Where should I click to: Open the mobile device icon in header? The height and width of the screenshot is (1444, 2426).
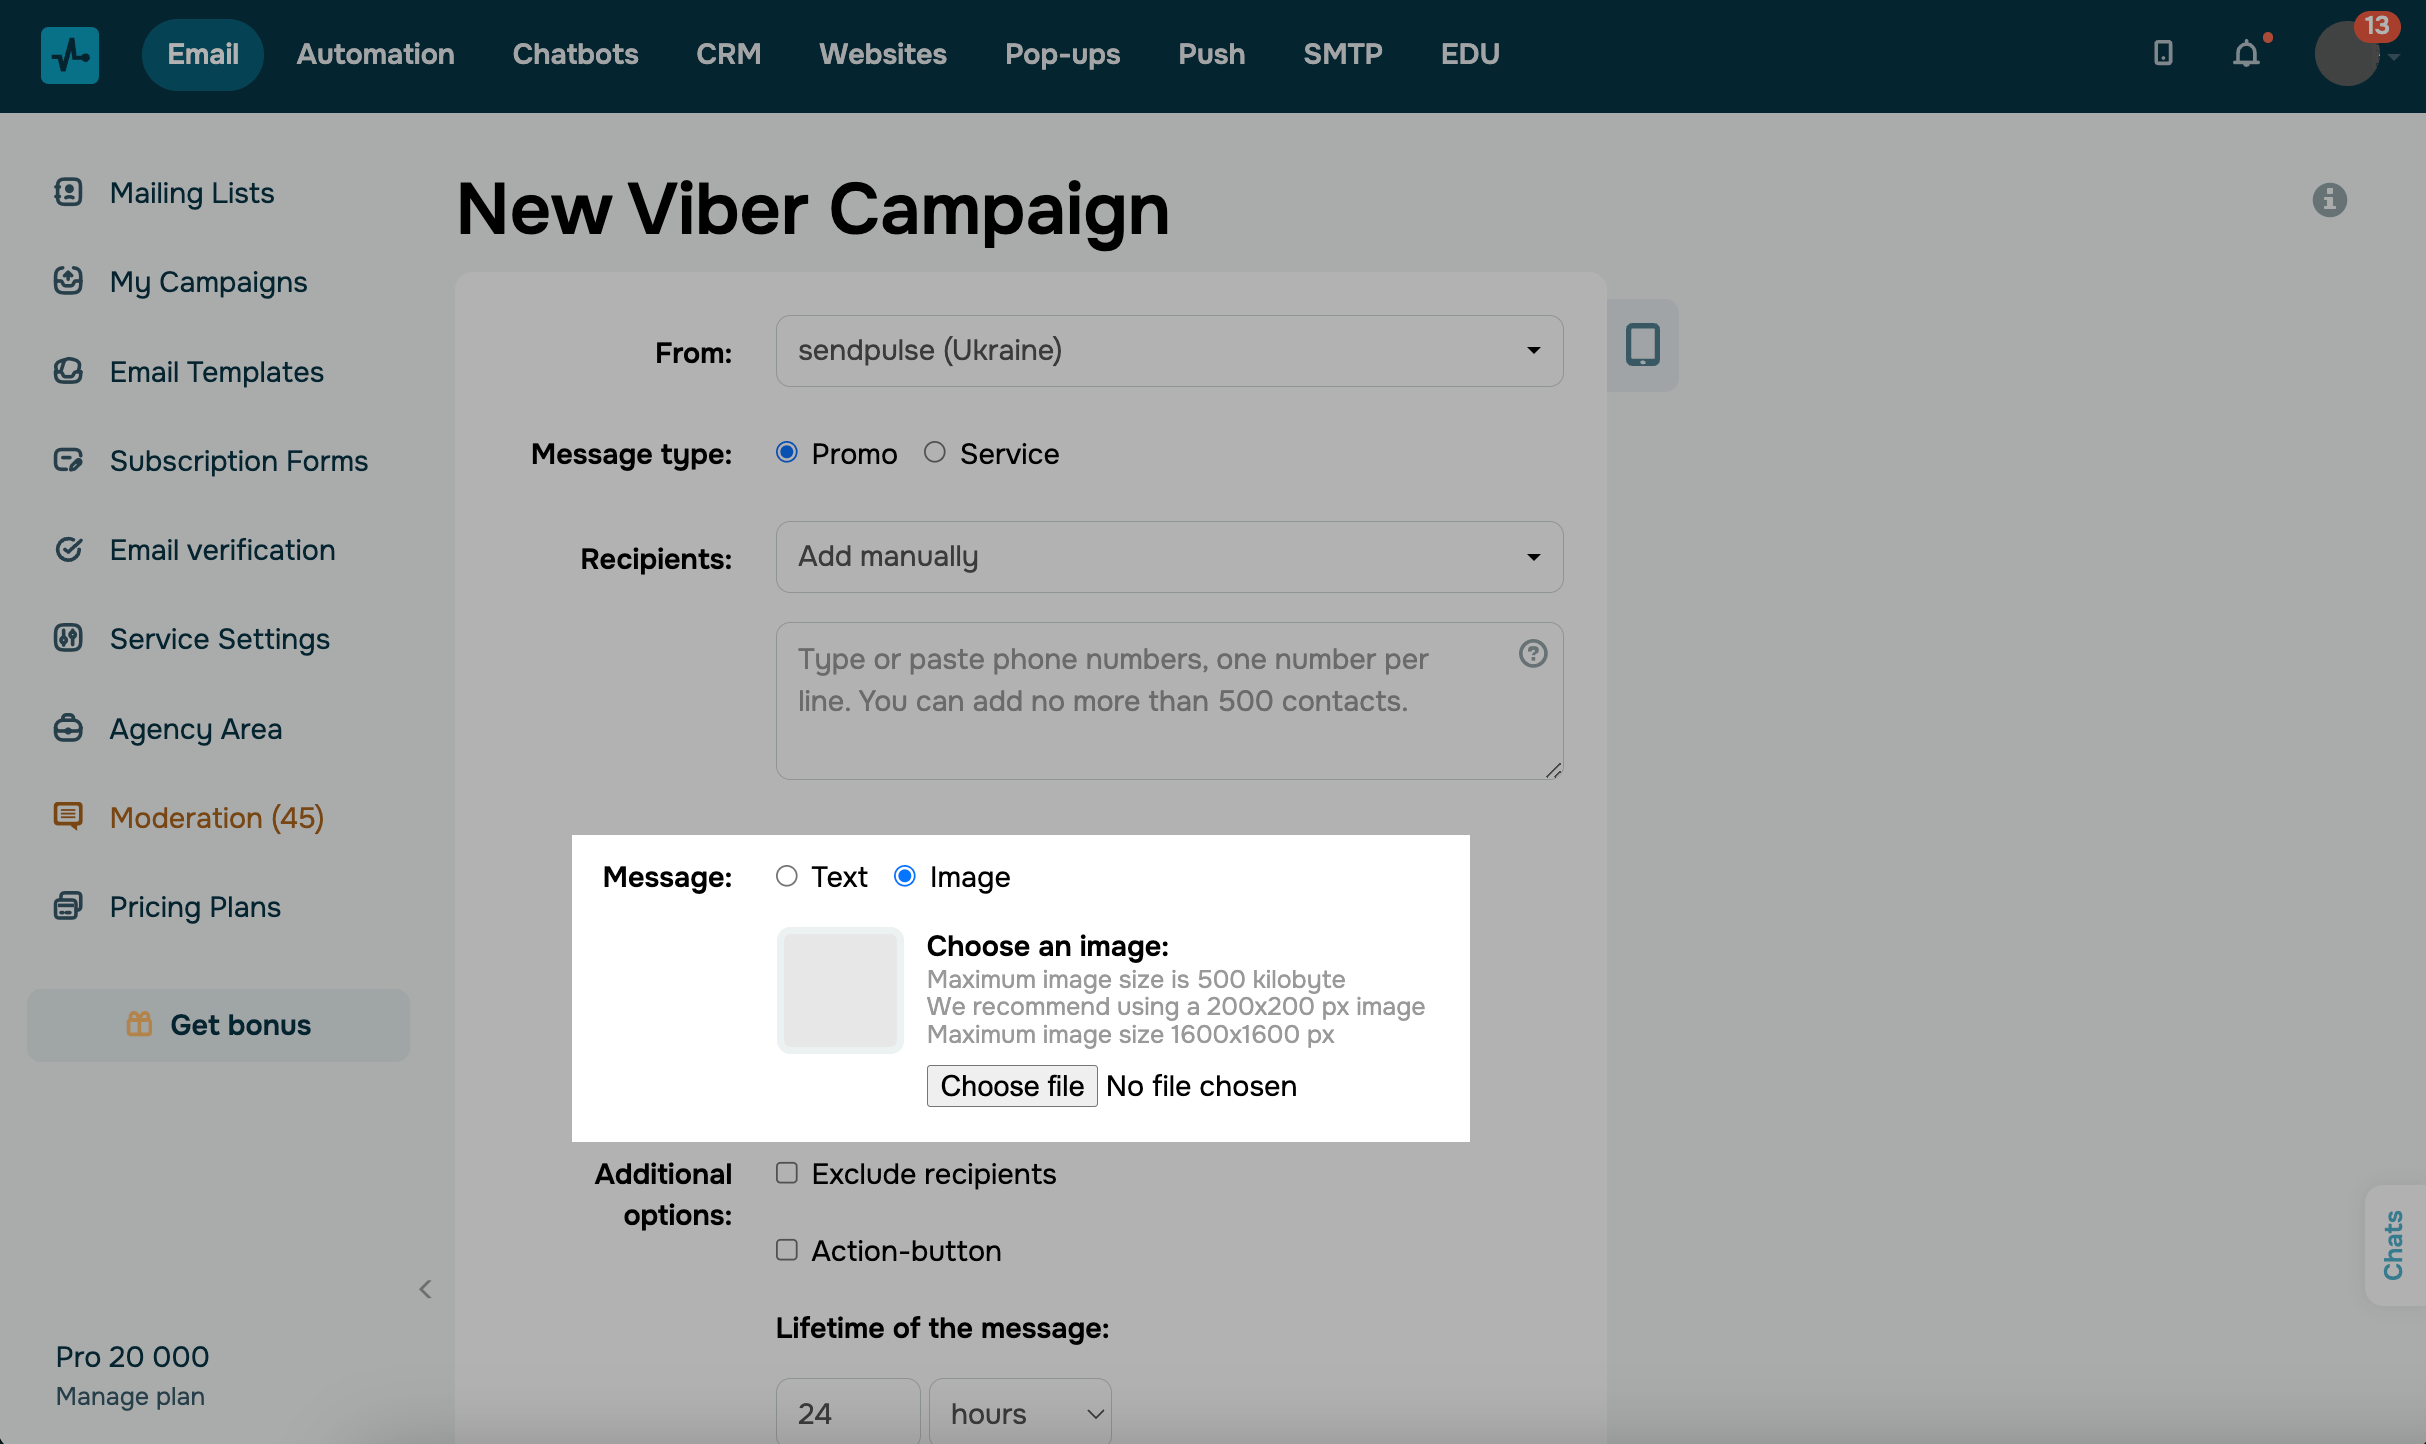click(x=2163, y=53)
